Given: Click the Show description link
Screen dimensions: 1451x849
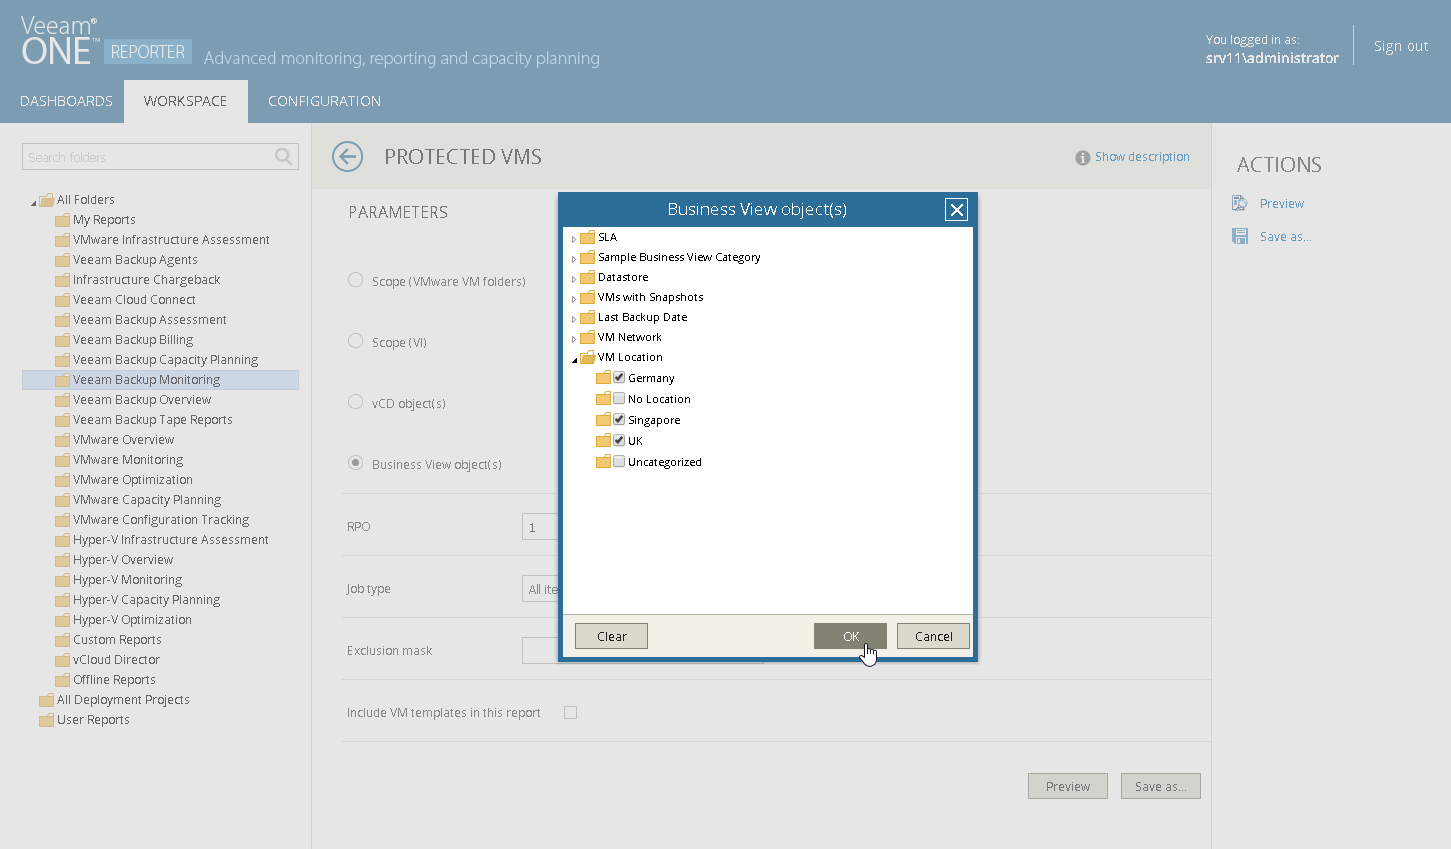Looking at the screenshot, I should coord(1142,157).
